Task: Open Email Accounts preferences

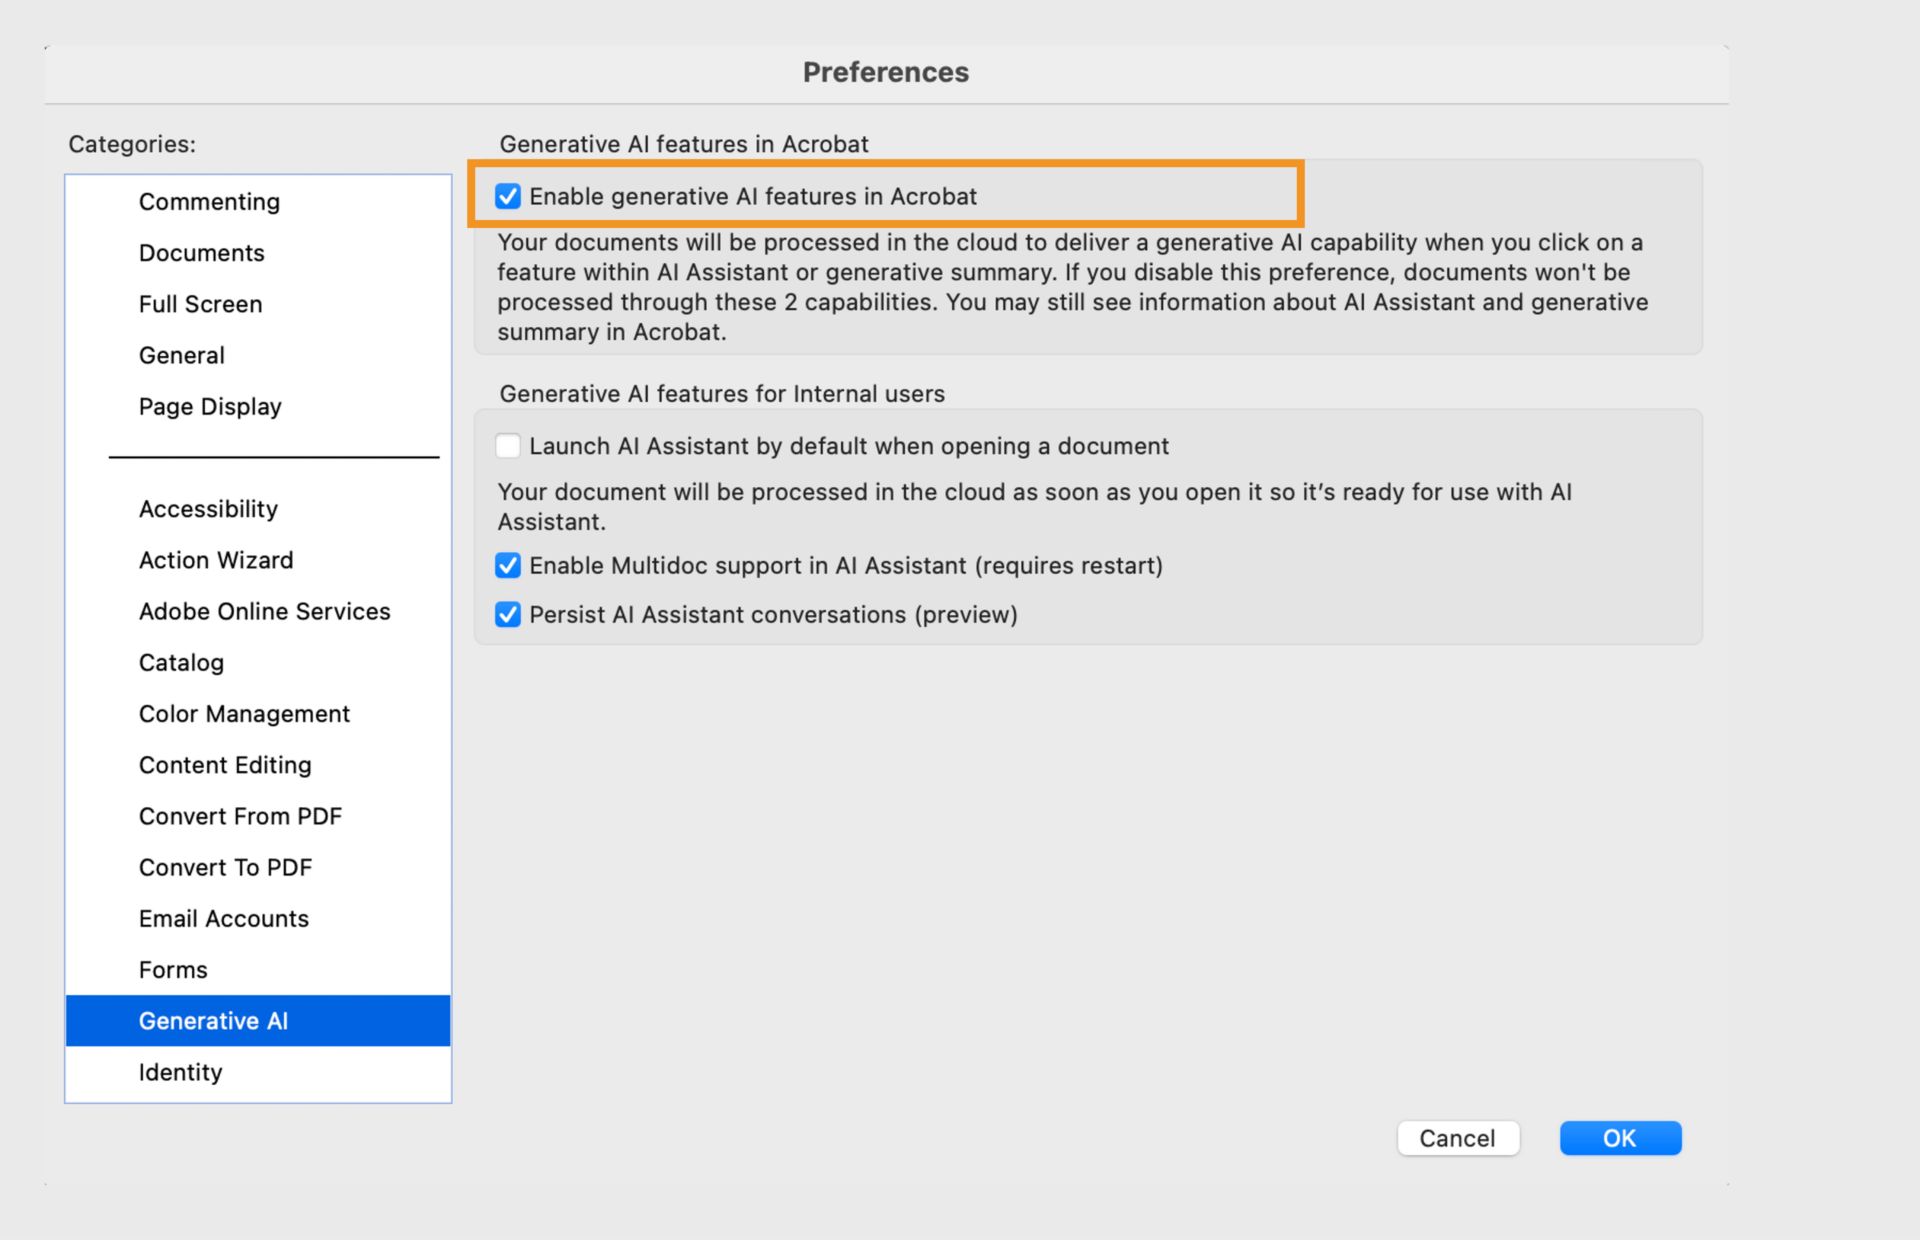Action: [x=224, y=918]
